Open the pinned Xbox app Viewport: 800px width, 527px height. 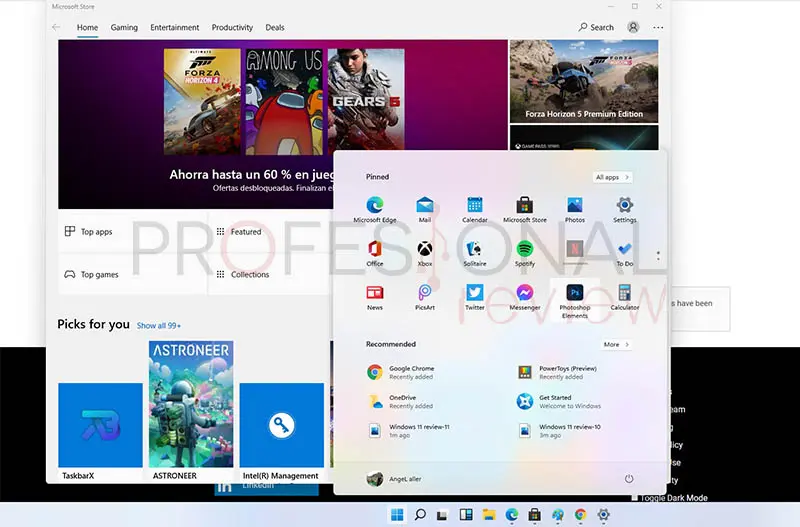[424, 254]
